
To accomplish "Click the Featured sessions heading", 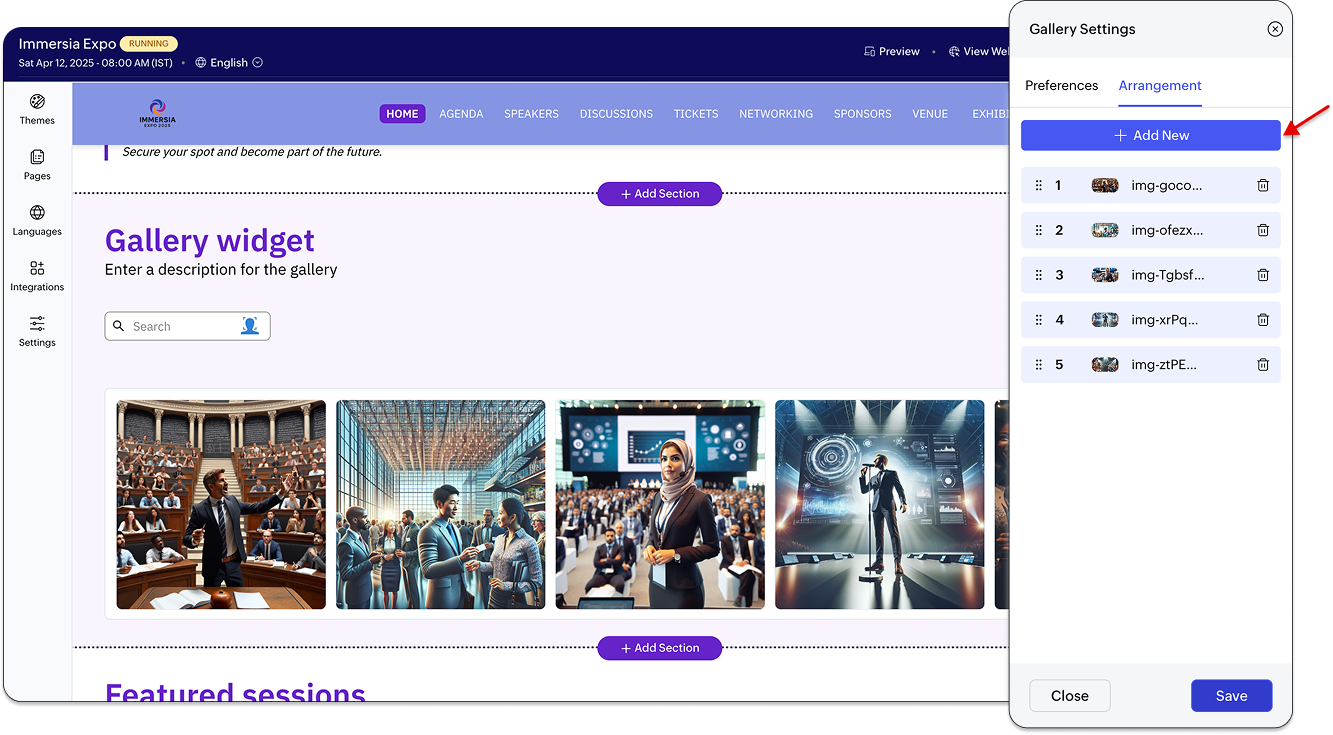I will point(235,692).
